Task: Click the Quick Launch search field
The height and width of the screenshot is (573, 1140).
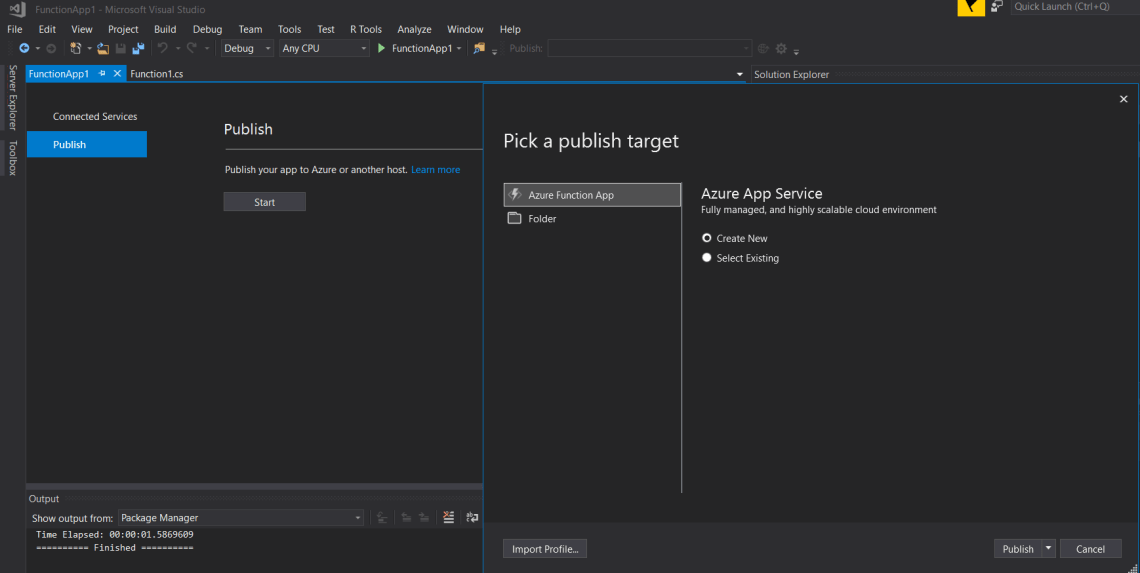Action: (x=1075, y=7)
